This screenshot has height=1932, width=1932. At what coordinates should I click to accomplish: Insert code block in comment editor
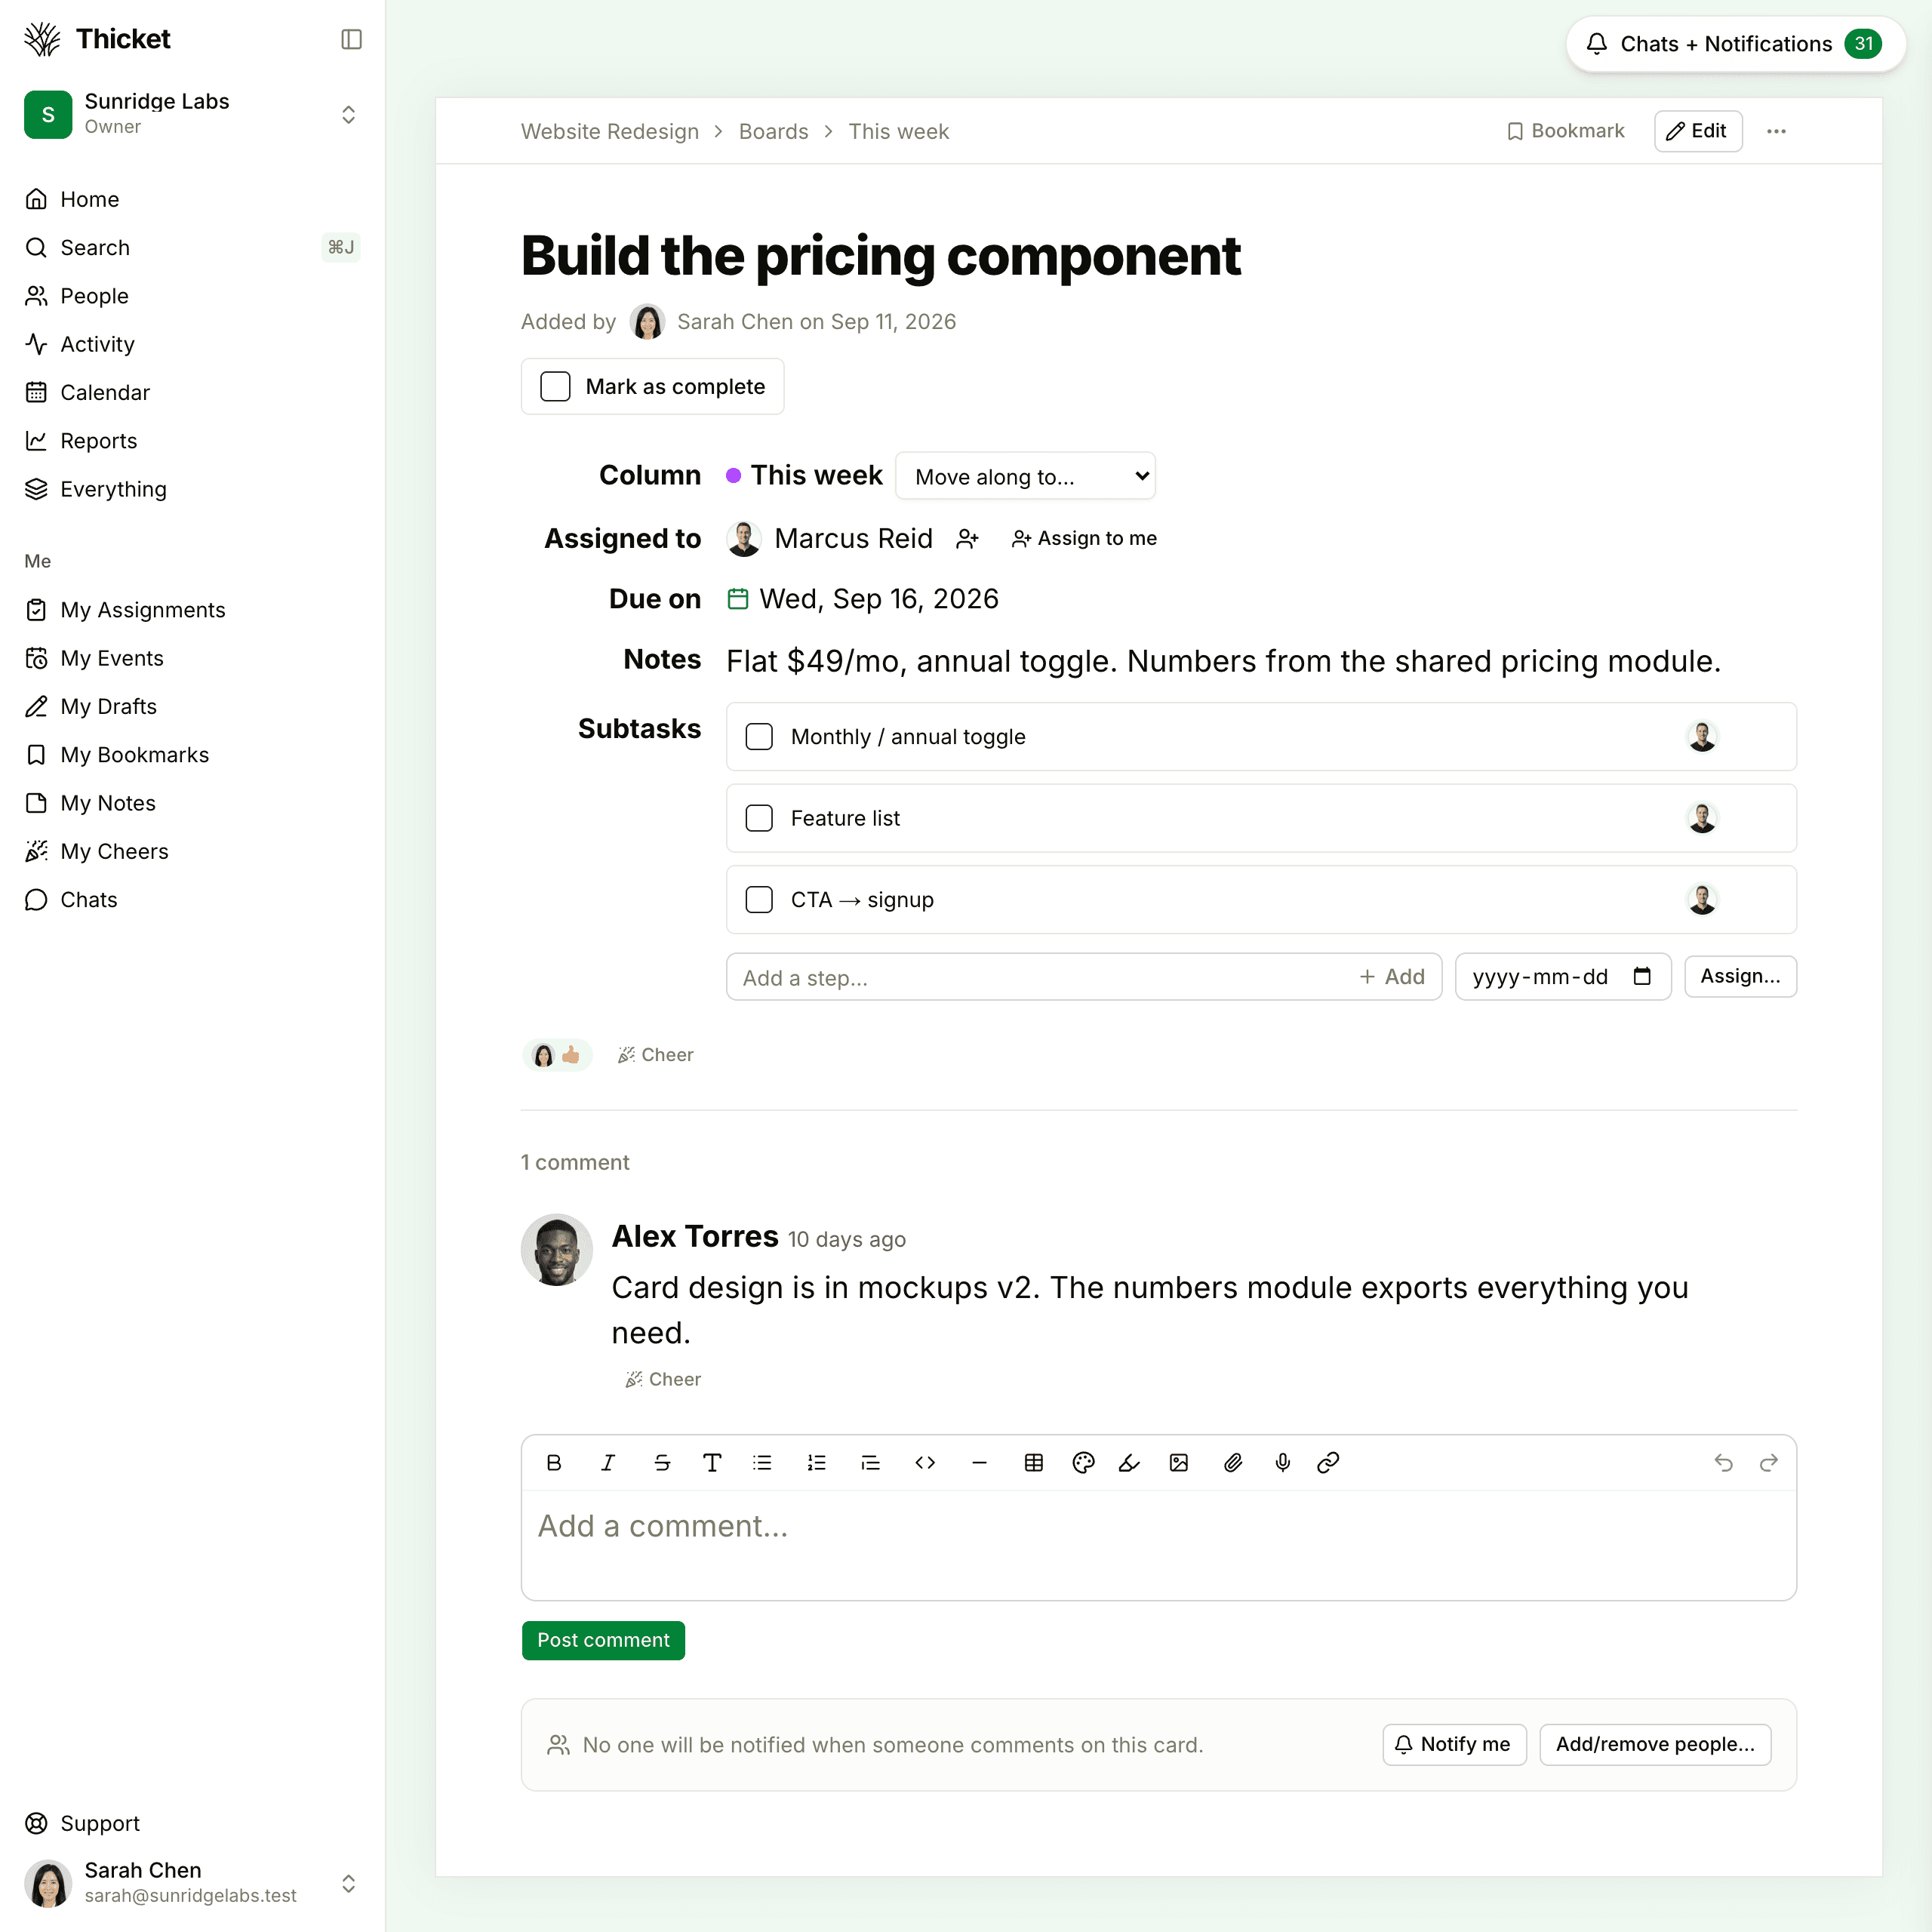[x=925, y=1463]
